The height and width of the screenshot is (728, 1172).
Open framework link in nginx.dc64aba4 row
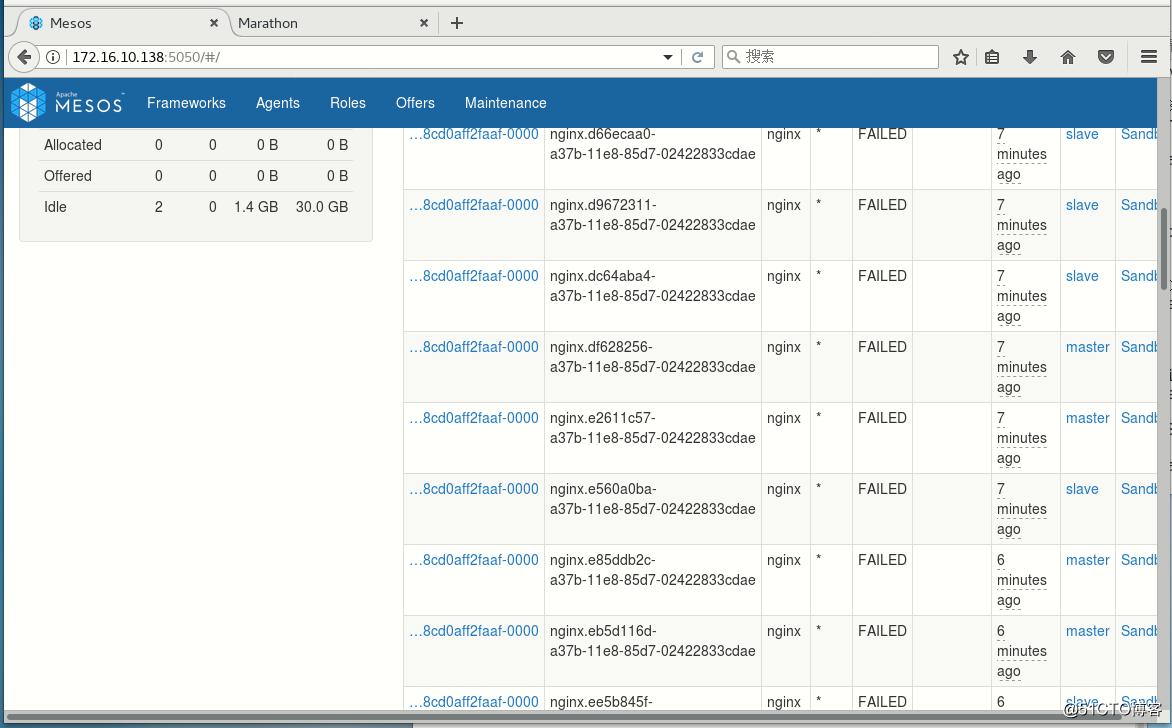point(474,276)
